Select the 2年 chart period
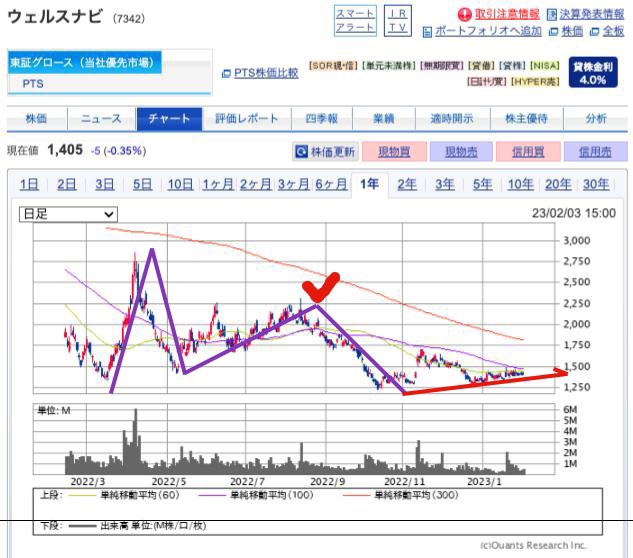 pos(407,185)
